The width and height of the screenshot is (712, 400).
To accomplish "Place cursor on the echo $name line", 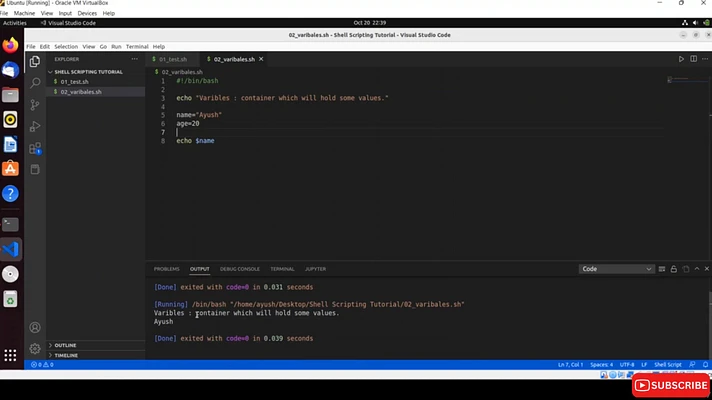I will 196,141.
